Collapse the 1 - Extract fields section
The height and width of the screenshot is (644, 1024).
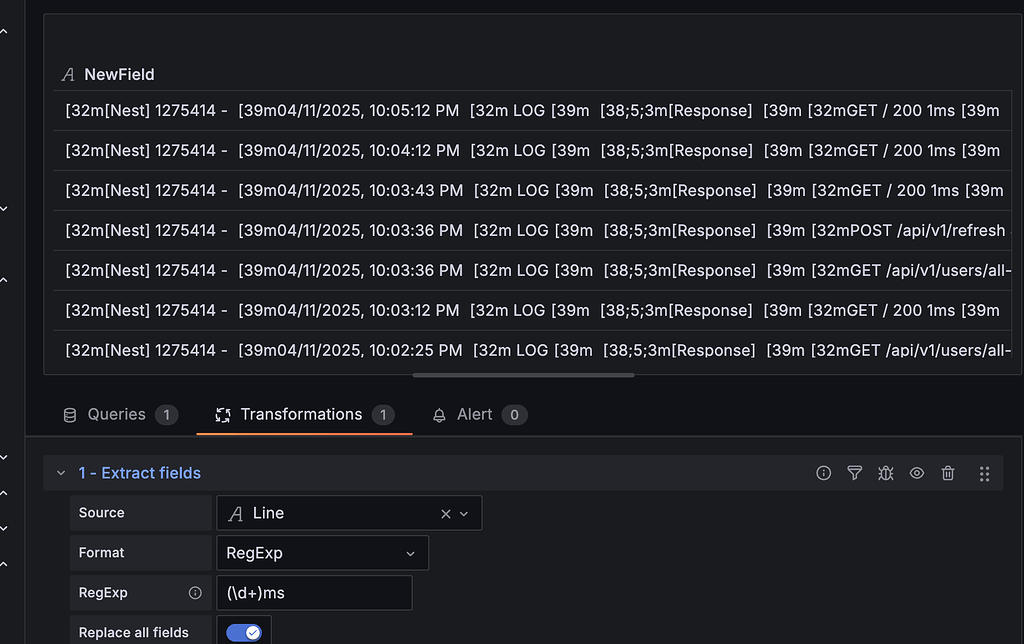pyautogui.click(x=60, y=472)
